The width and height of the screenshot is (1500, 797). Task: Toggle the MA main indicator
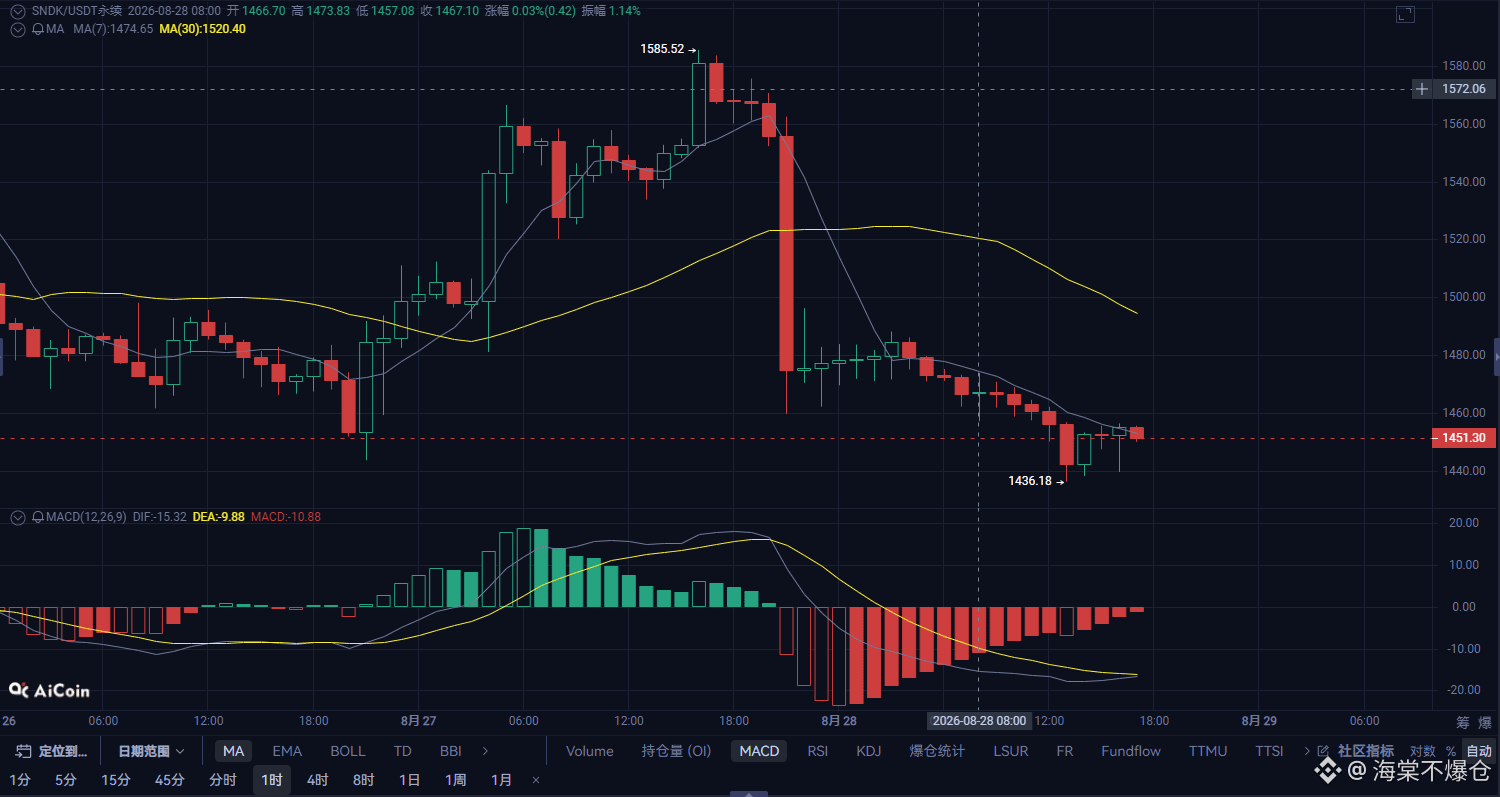[233, 751]
